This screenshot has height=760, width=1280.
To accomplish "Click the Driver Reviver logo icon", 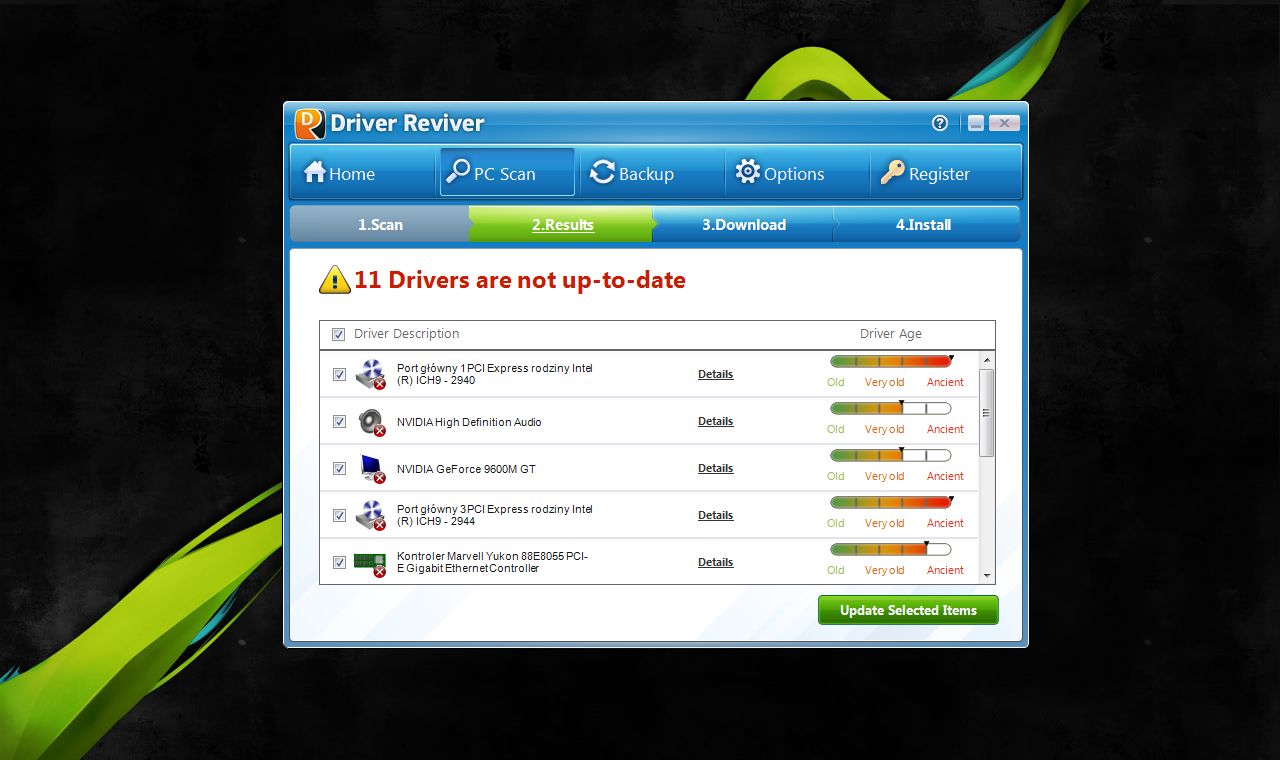I will click(310, 124).
